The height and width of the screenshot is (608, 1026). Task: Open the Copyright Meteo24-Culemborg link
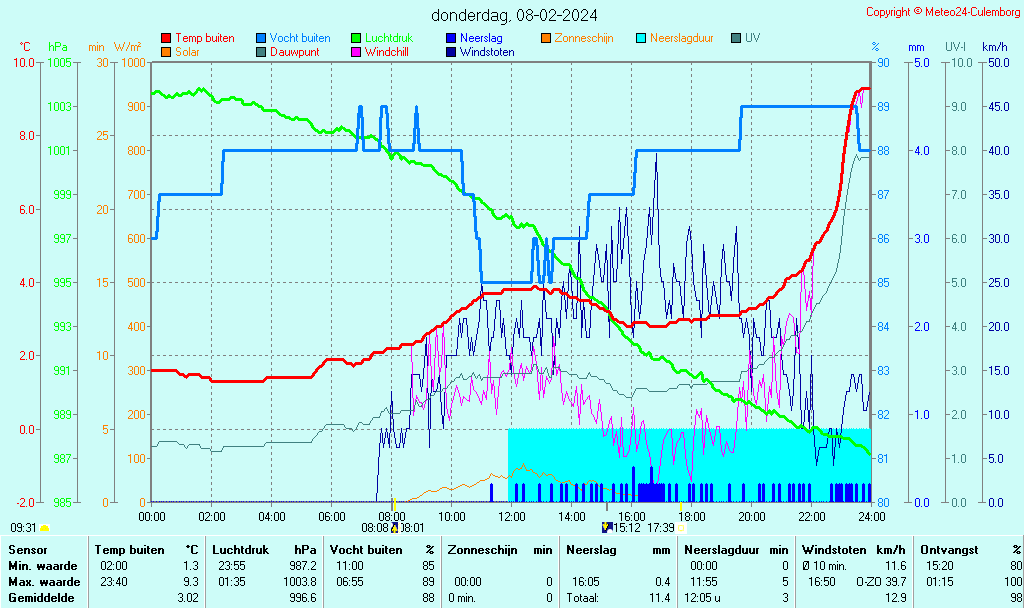coord(943,12)
